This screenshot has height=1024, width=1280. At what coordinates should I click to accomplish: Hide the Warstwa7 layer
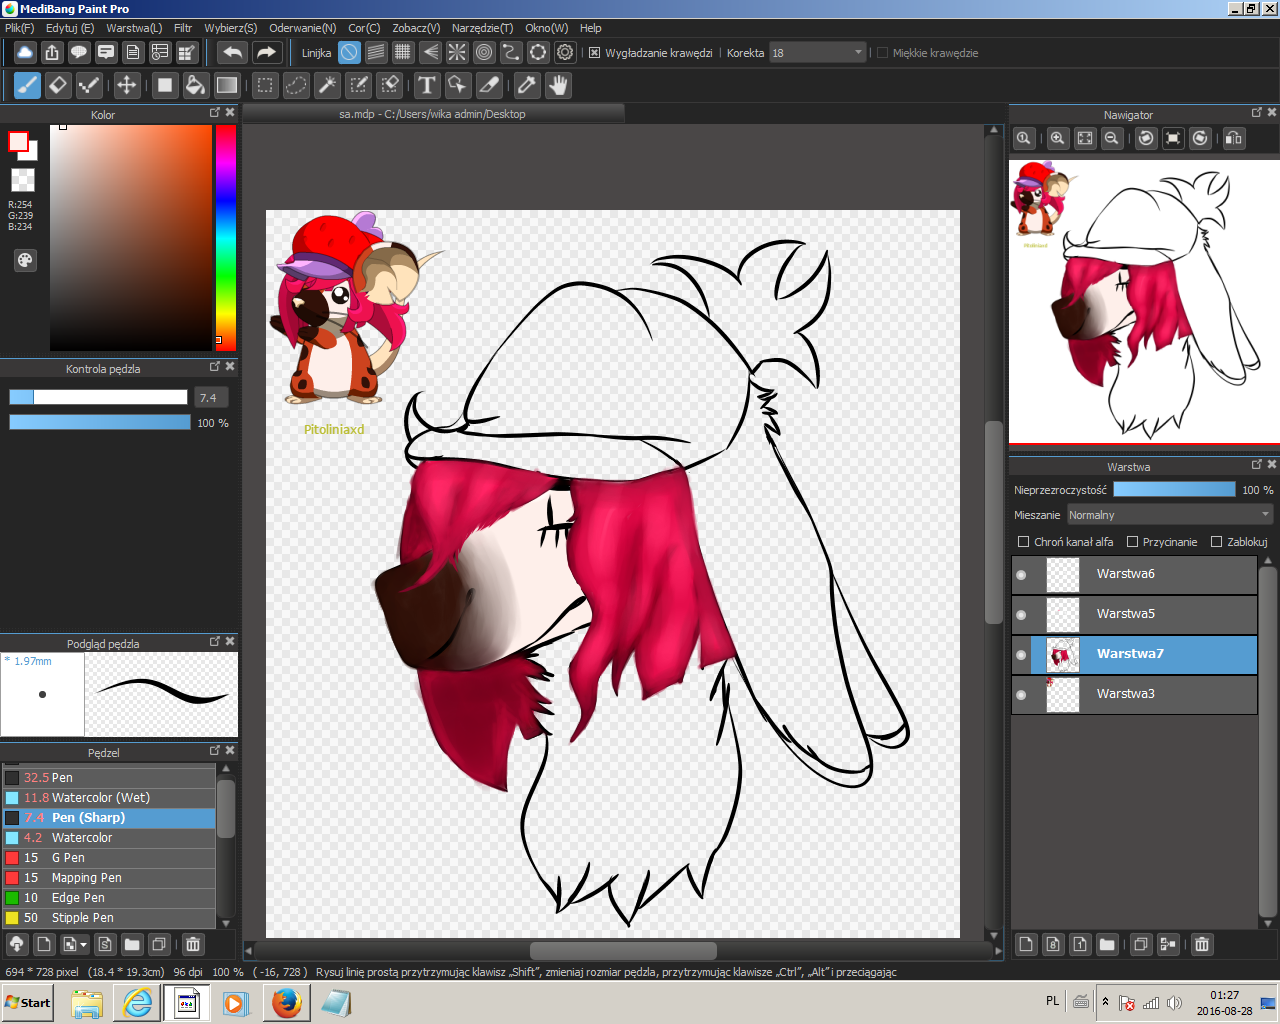pos(1021,655)
